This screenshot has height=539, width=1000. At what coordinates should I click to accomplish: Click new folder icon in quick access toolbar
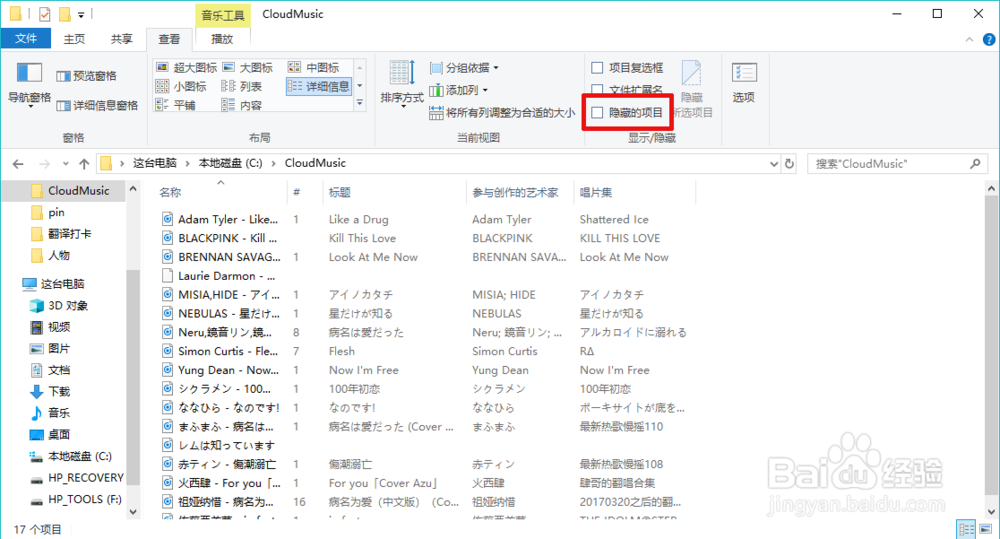[x=64, y=14]
